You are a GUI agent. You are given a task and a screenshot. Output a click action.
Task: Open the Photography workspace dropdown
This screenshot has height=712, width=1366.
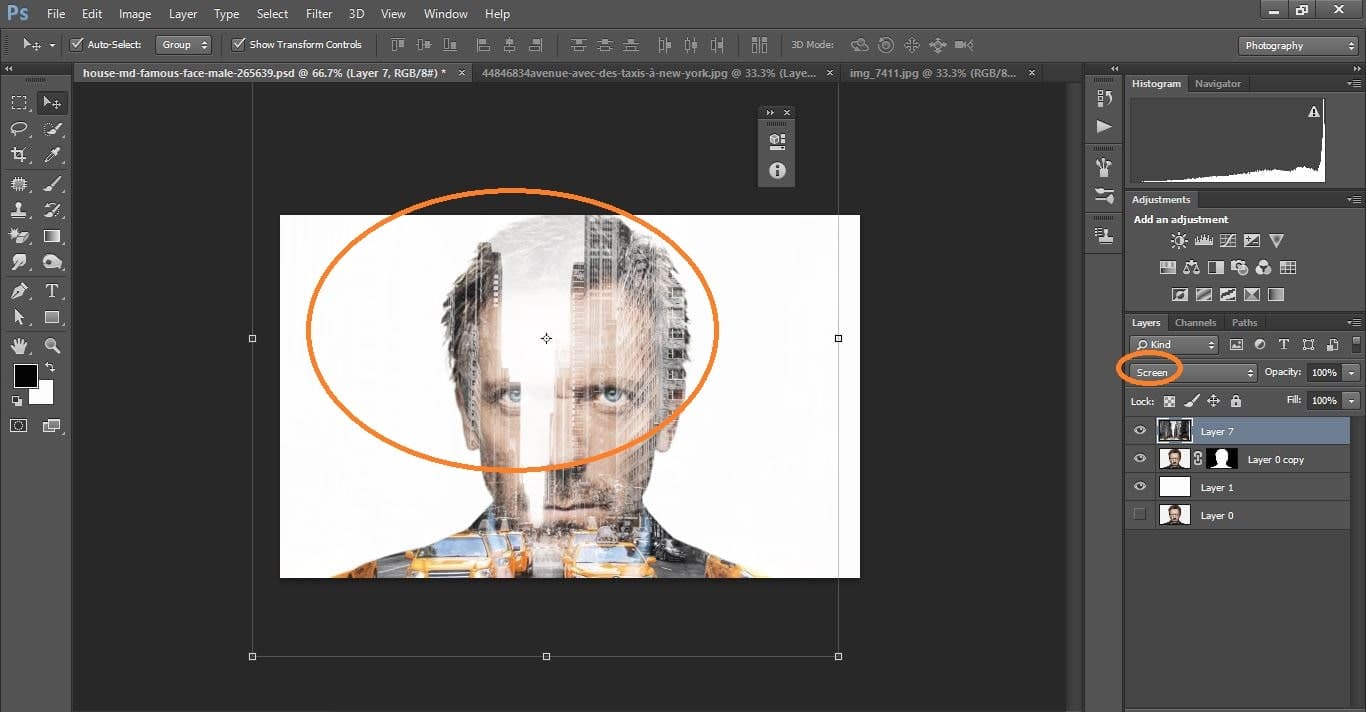(1297, 45)
